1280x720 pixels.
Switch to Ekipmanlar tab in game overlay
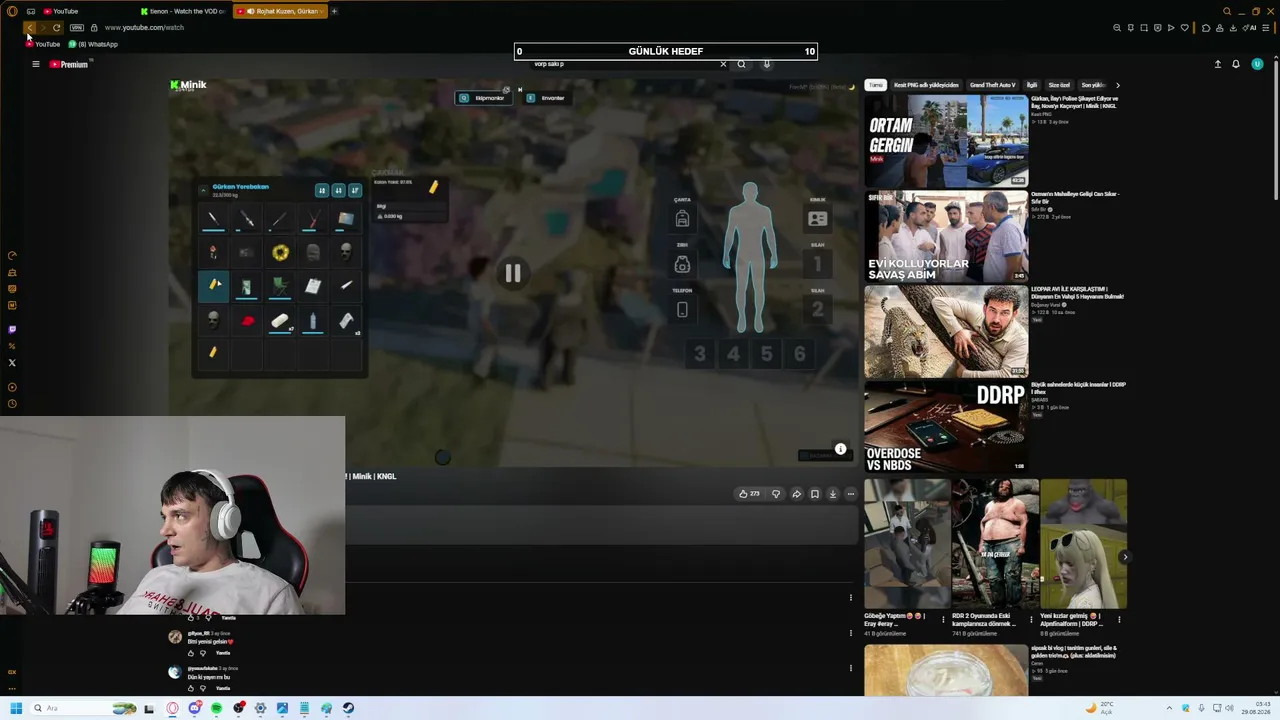484,98
